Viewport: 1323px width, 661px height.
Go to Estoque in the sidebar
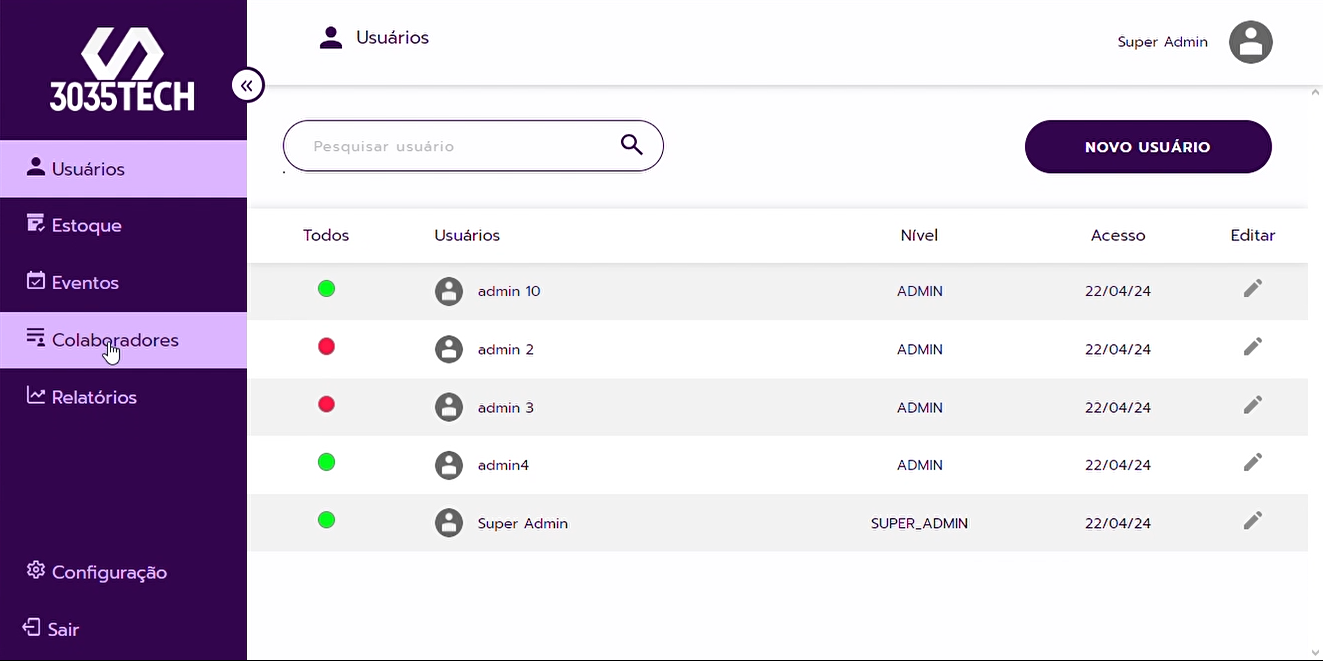(x=123, y=226)
